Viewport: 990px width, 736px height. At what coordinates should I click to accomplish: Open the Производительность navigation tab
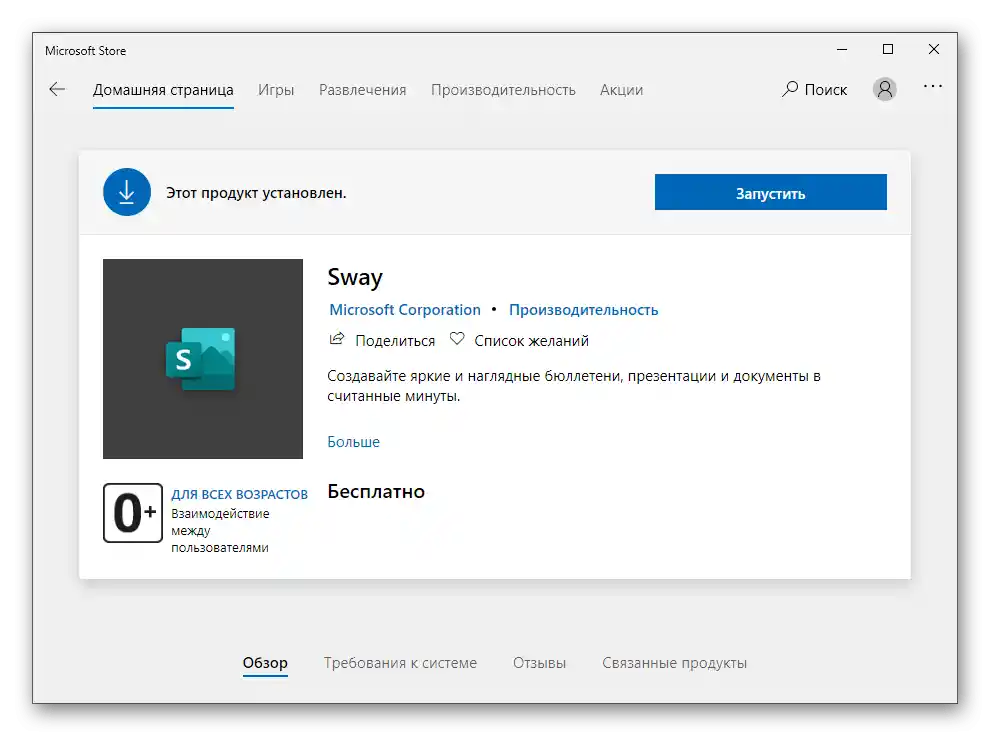point(503,90)
